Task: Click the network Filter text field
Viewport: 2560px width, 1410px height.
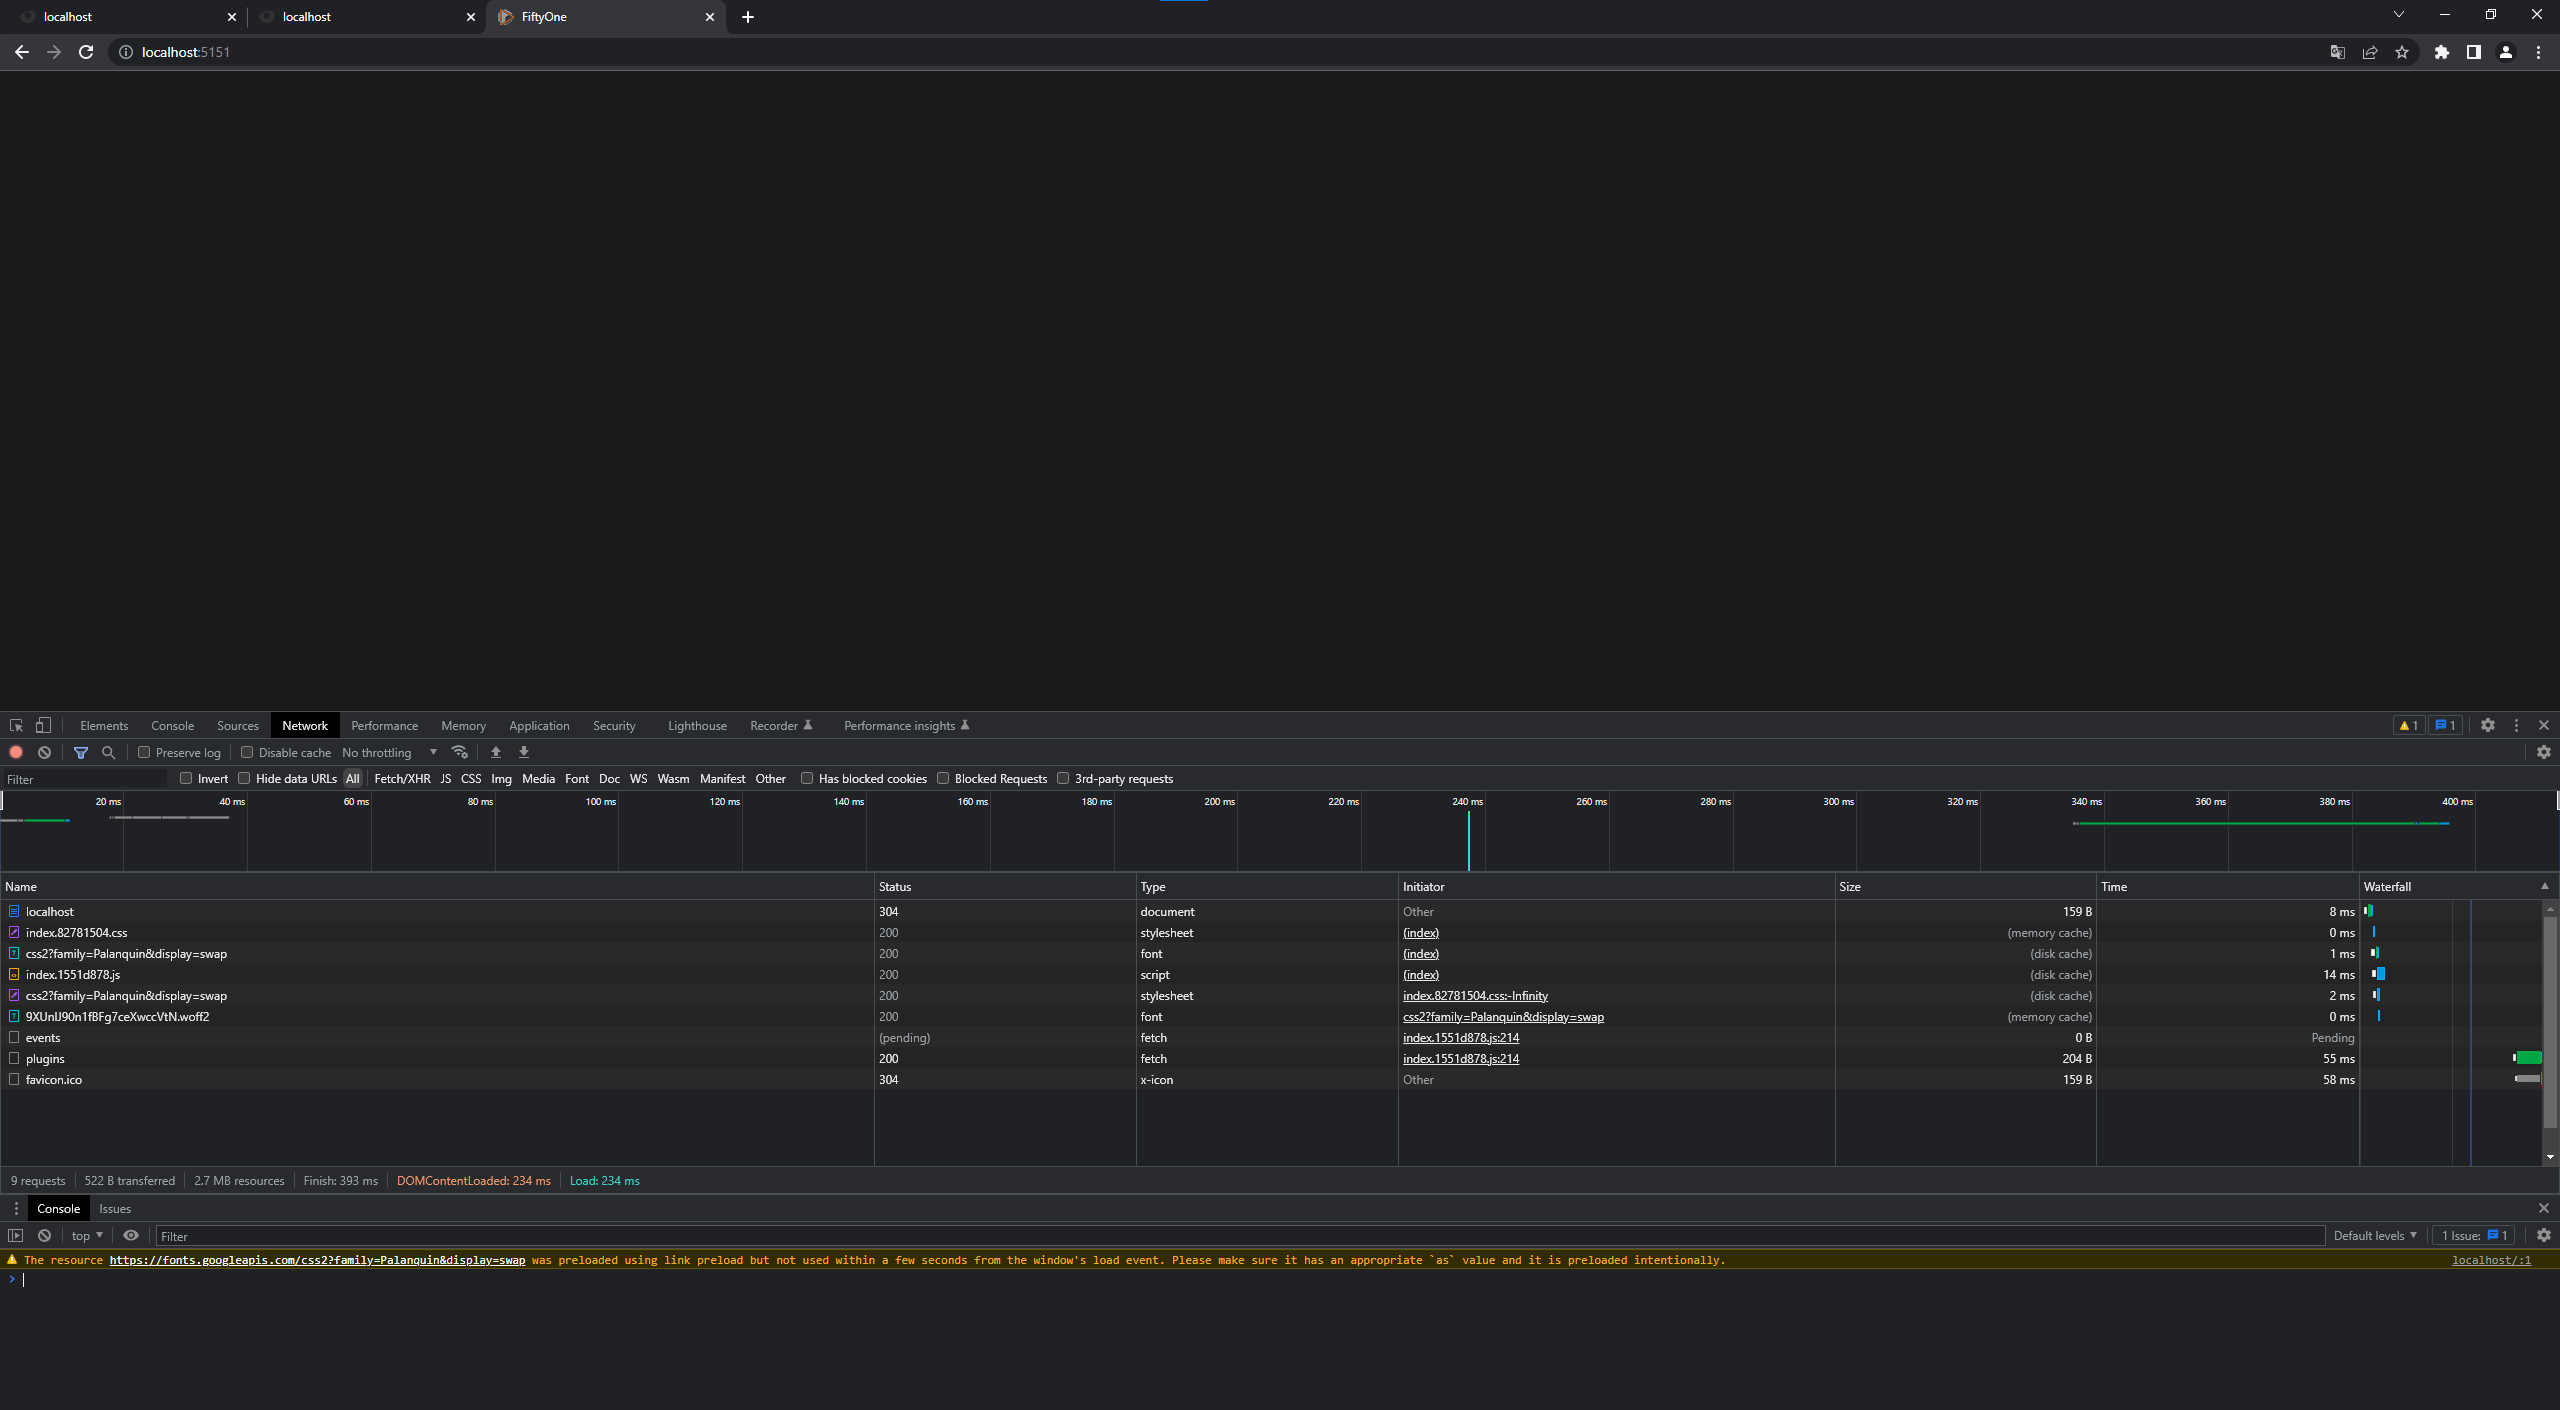Action: (85, 779)
